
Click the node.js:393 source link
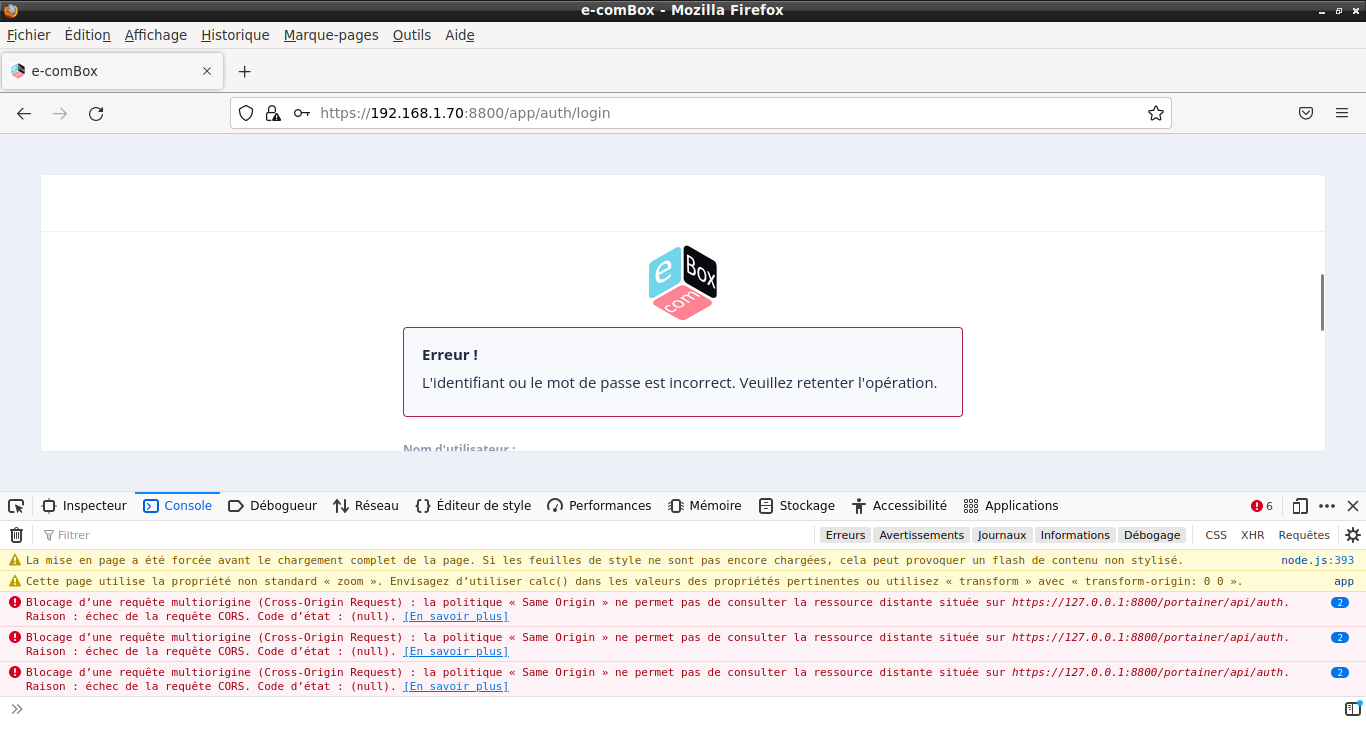(x=1317, y=561)
